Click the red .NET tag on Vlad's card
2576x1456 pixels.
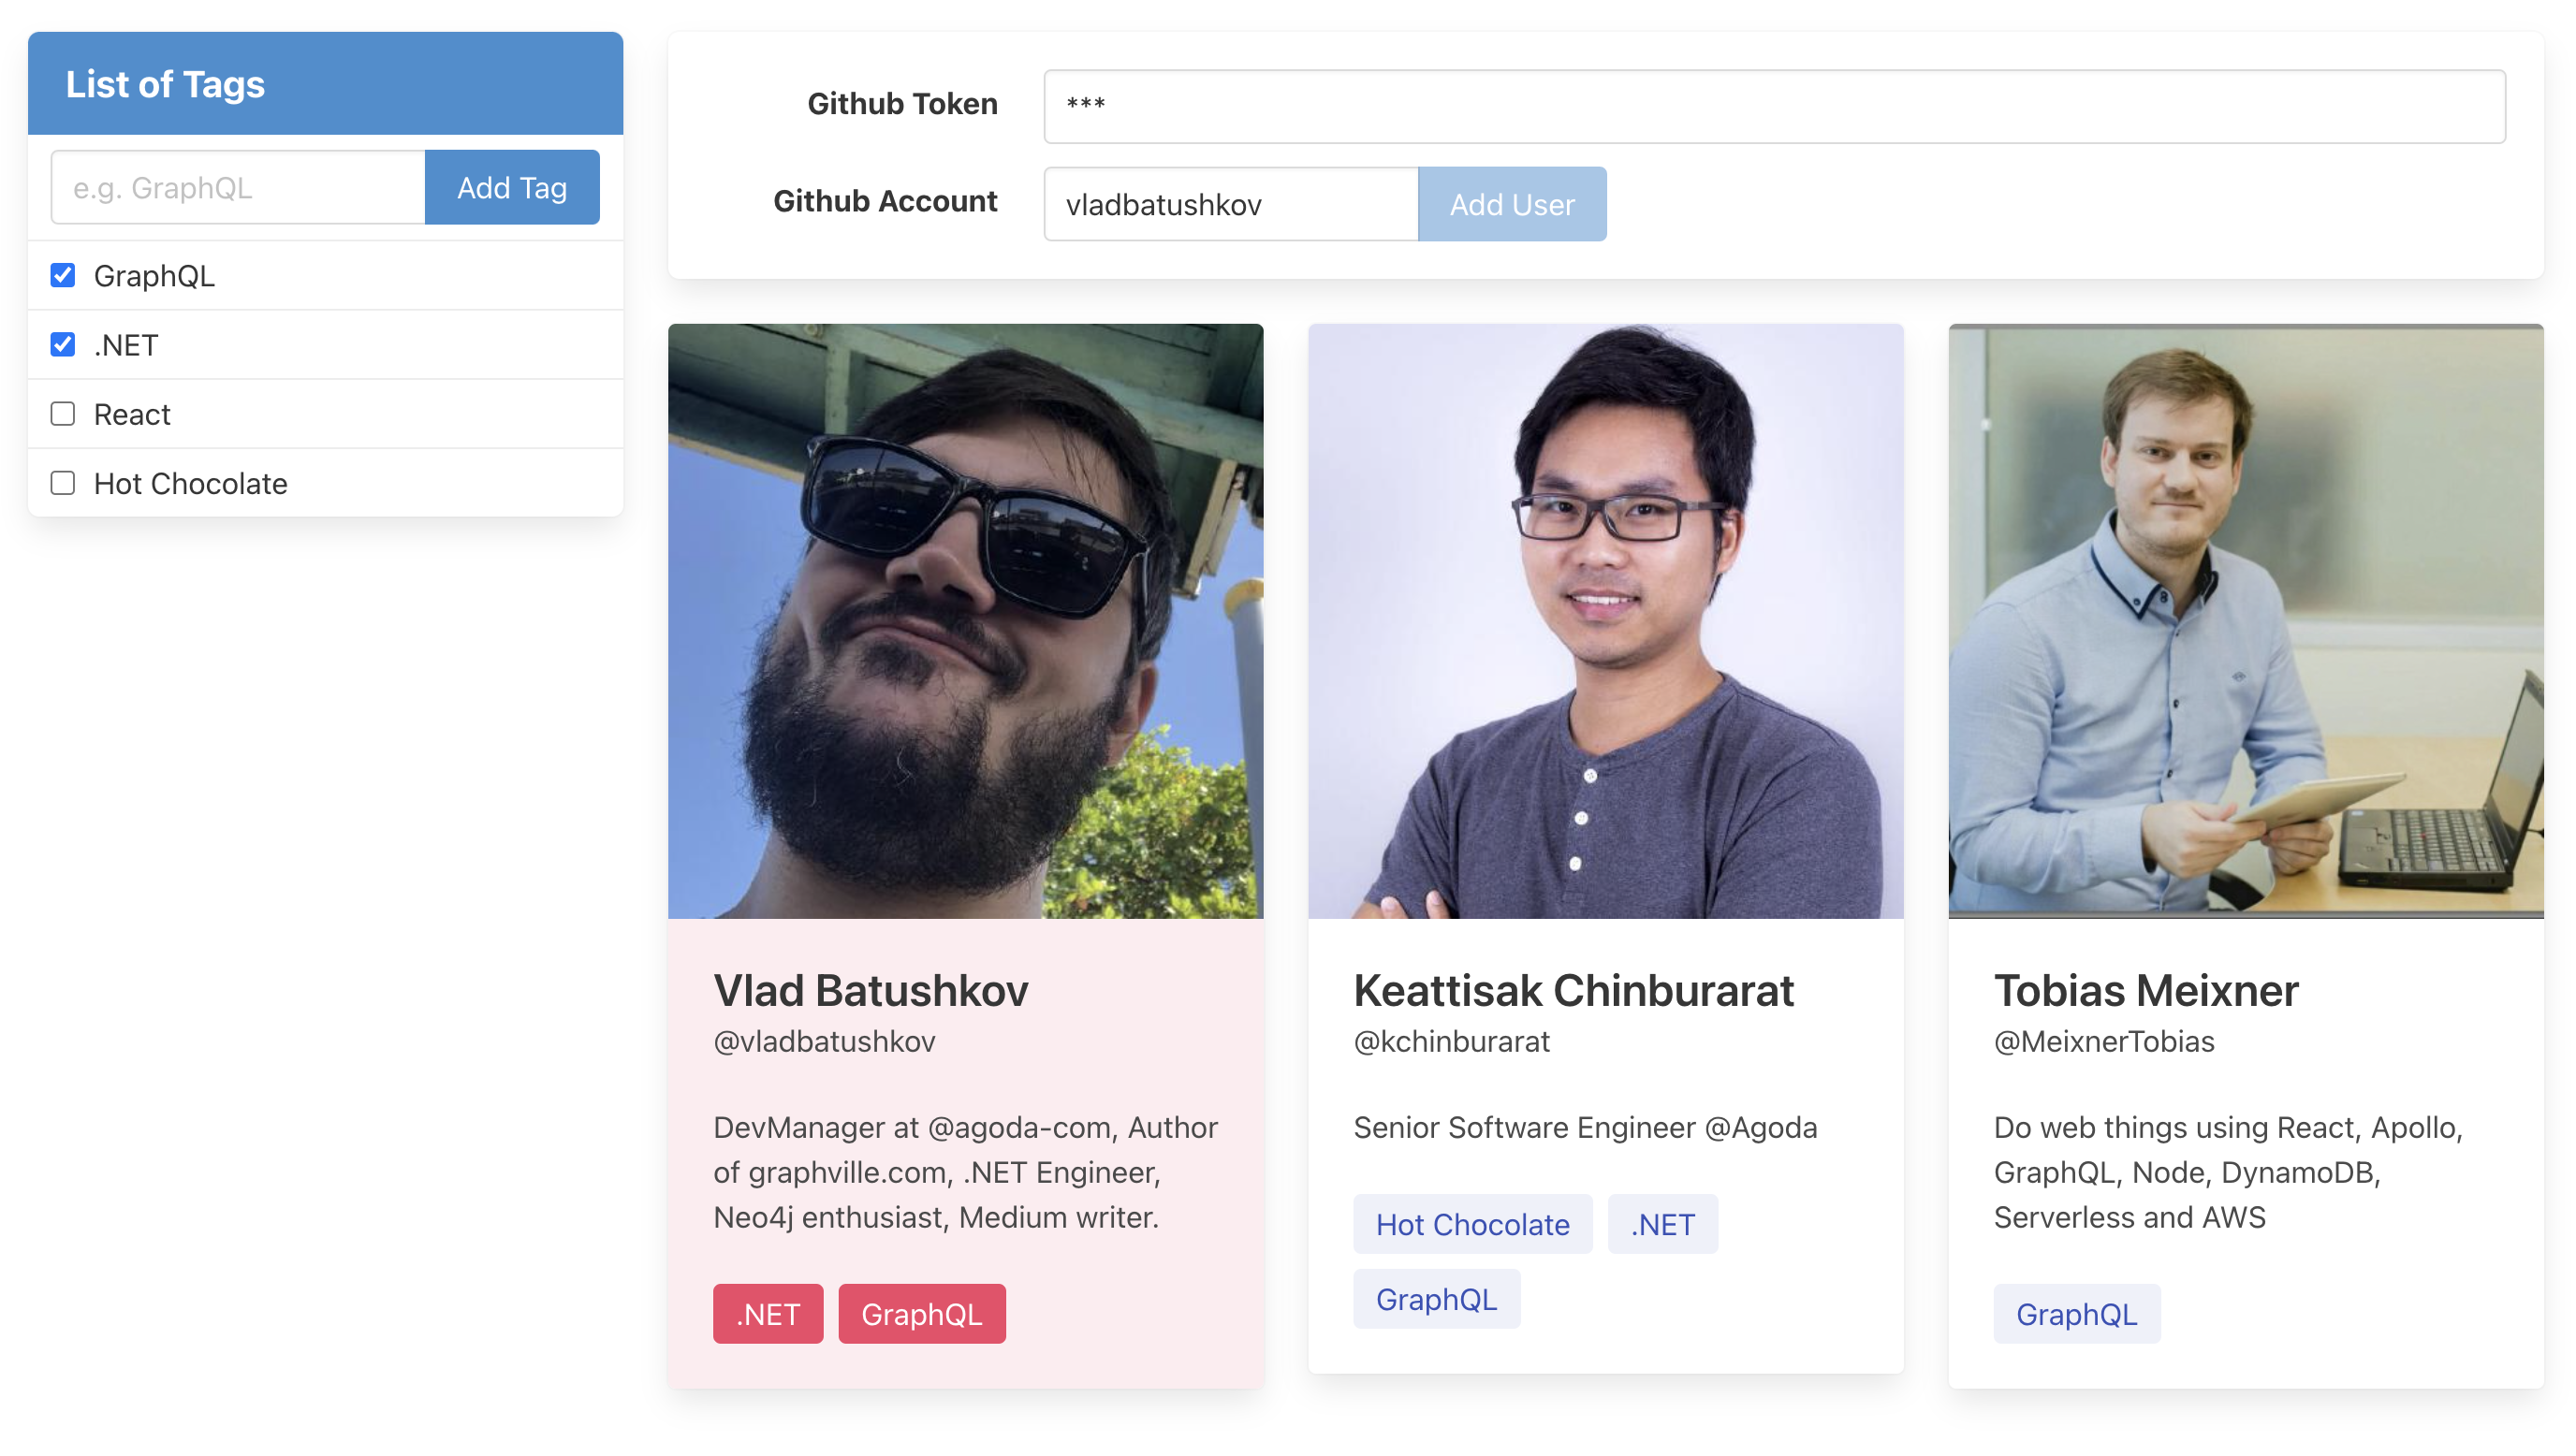(x=767, y=1313)
